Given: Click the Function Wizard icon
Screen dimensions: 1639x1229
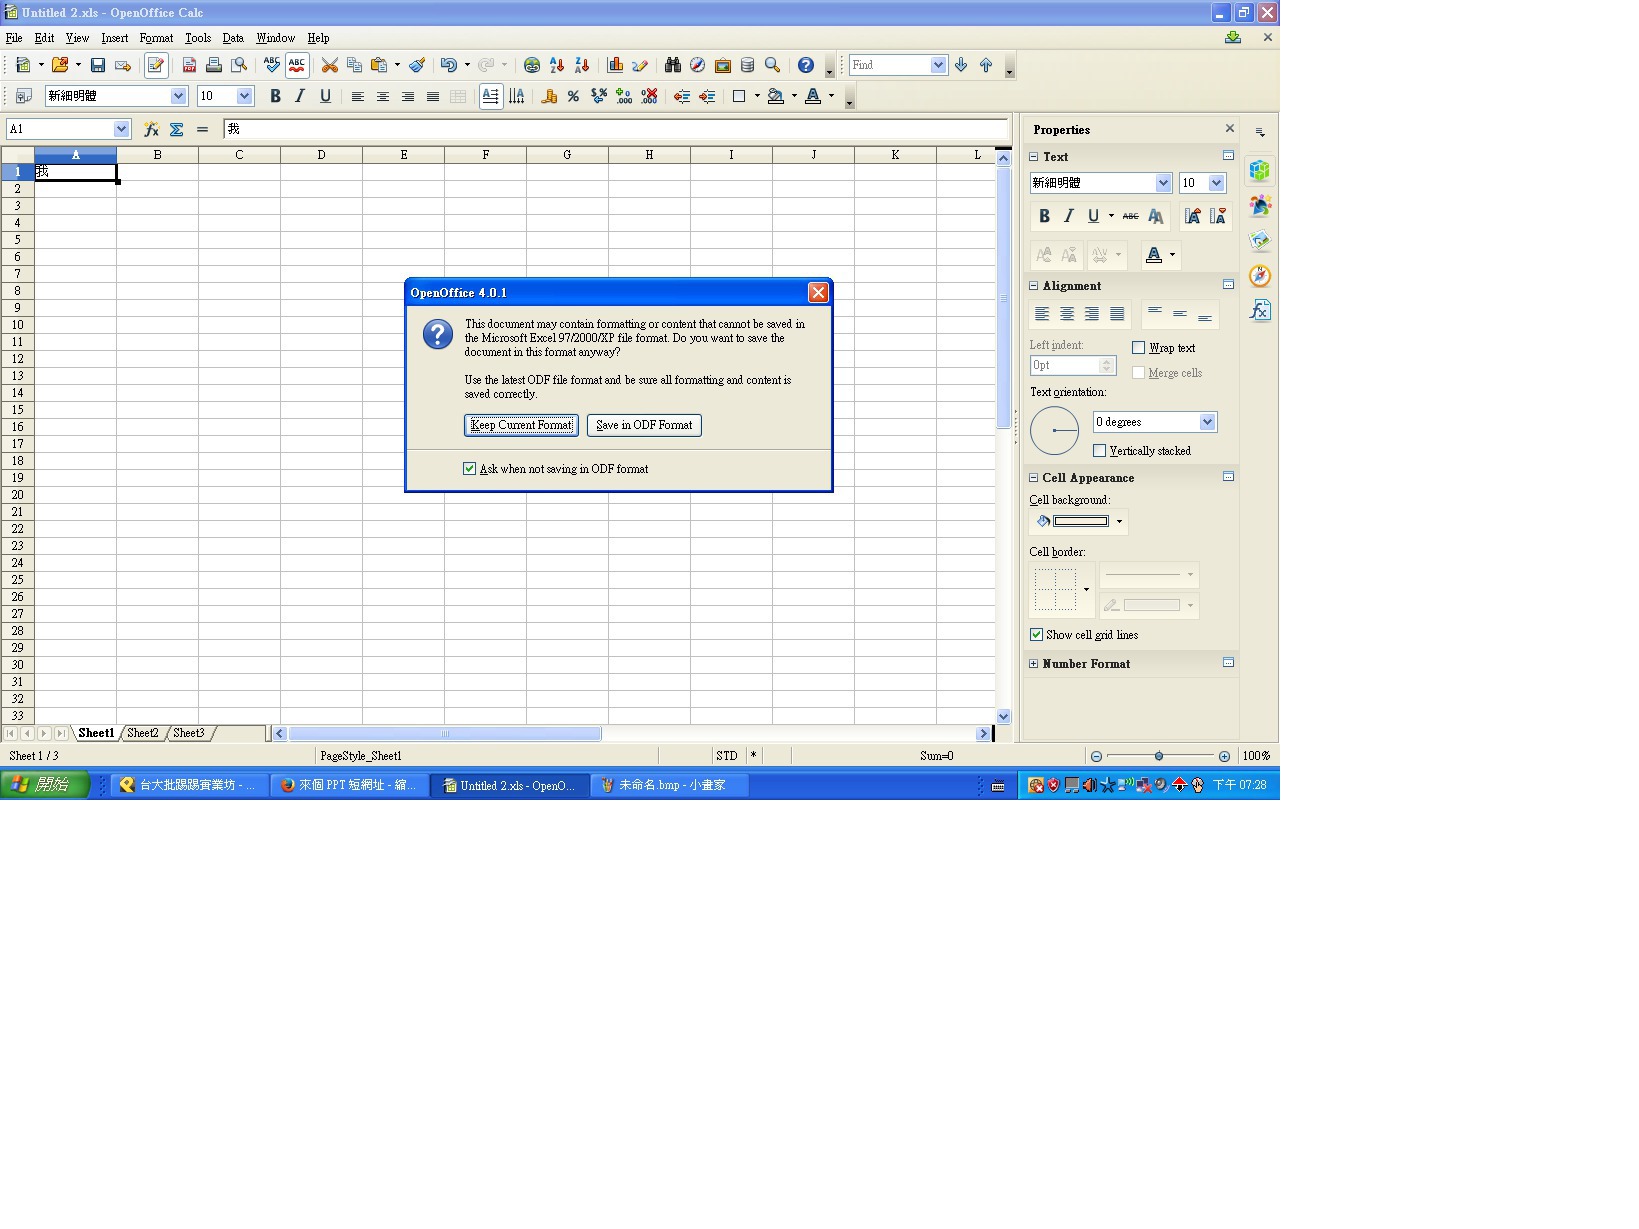Looking at the screenshot, I should (x=151, y=129).
